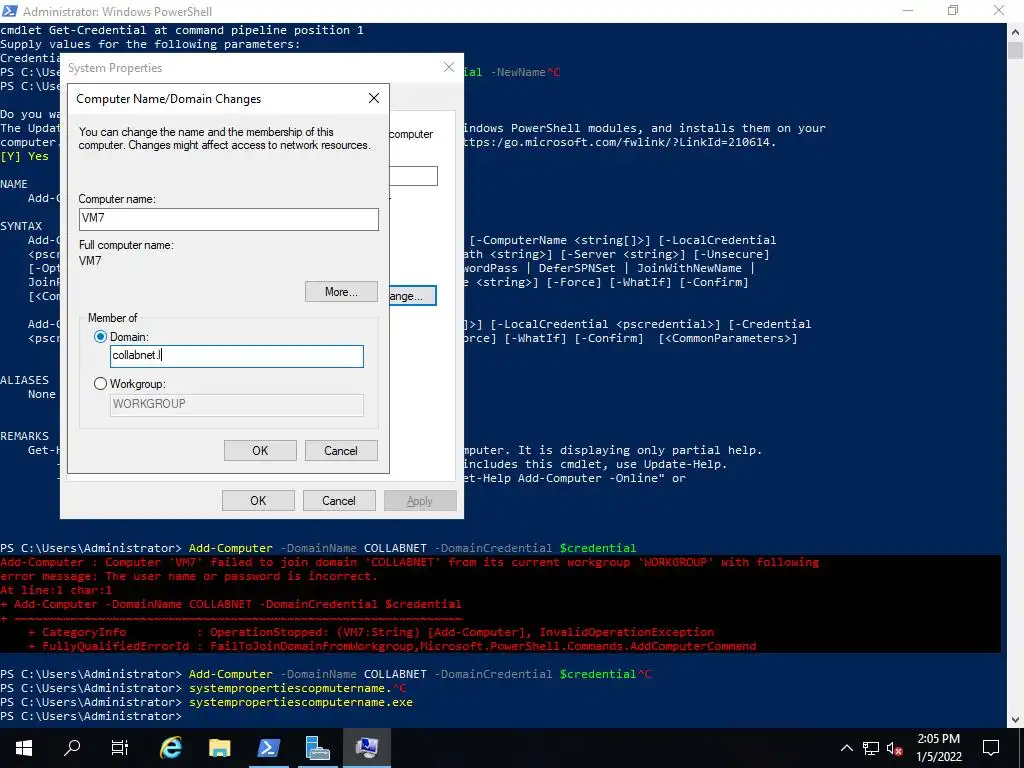Open muted volume tray icon

pyautogui.click(x=895, y=748)
